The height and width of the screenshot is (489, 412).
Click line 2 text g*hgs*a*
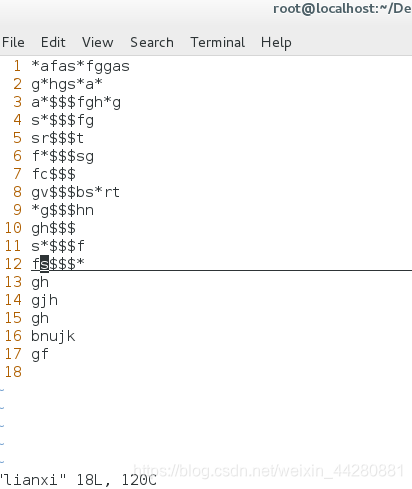(67, 84)
